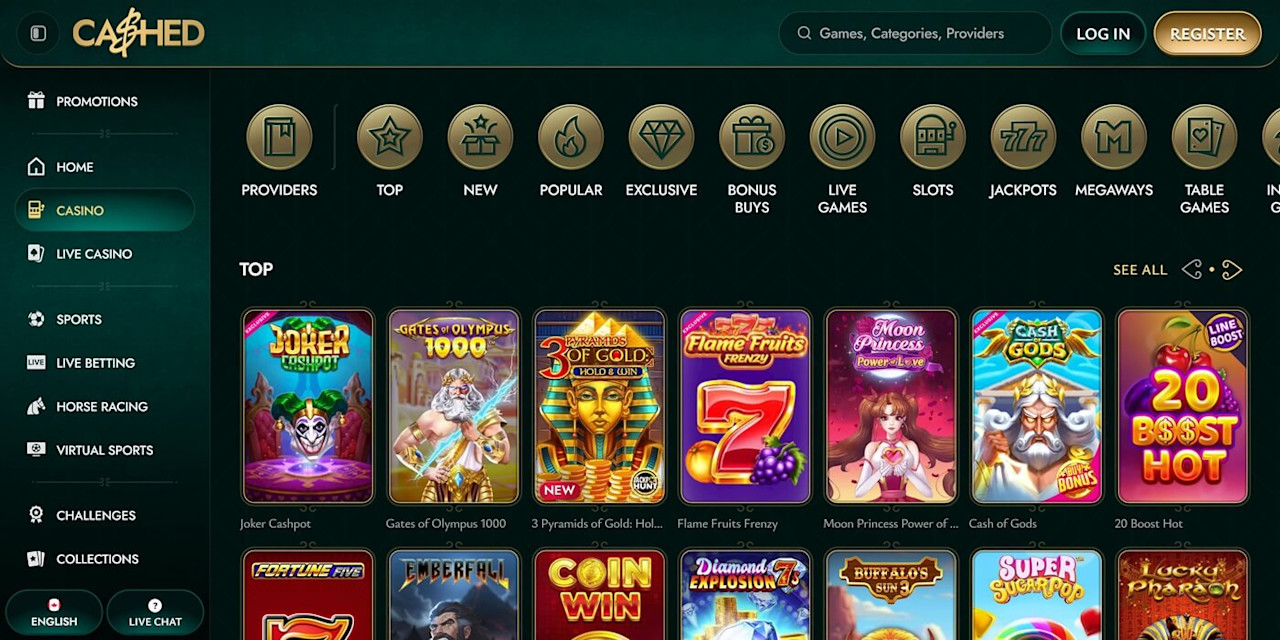Select the Jackpots 777 category icon
1280x640 pixels.
click(1023, 137)
